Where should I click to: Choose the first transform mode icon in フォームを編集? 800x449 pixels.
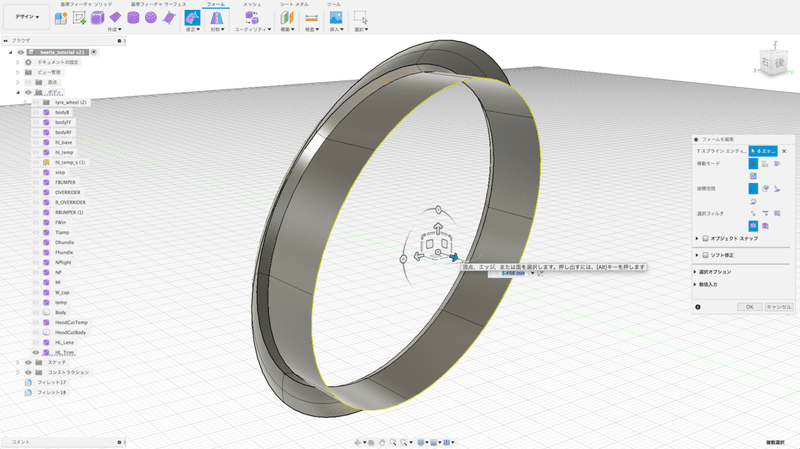coord(753,164)
